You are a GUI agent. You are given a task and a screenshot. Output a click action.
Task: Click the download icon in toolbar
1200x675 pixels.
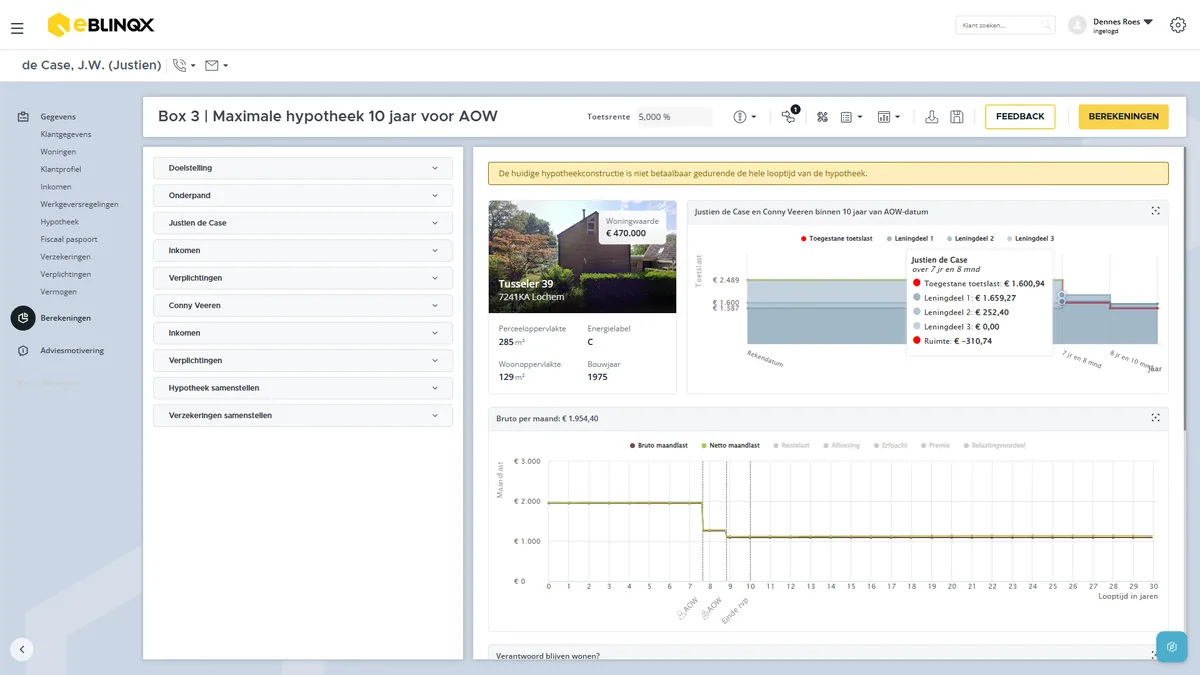932,117
